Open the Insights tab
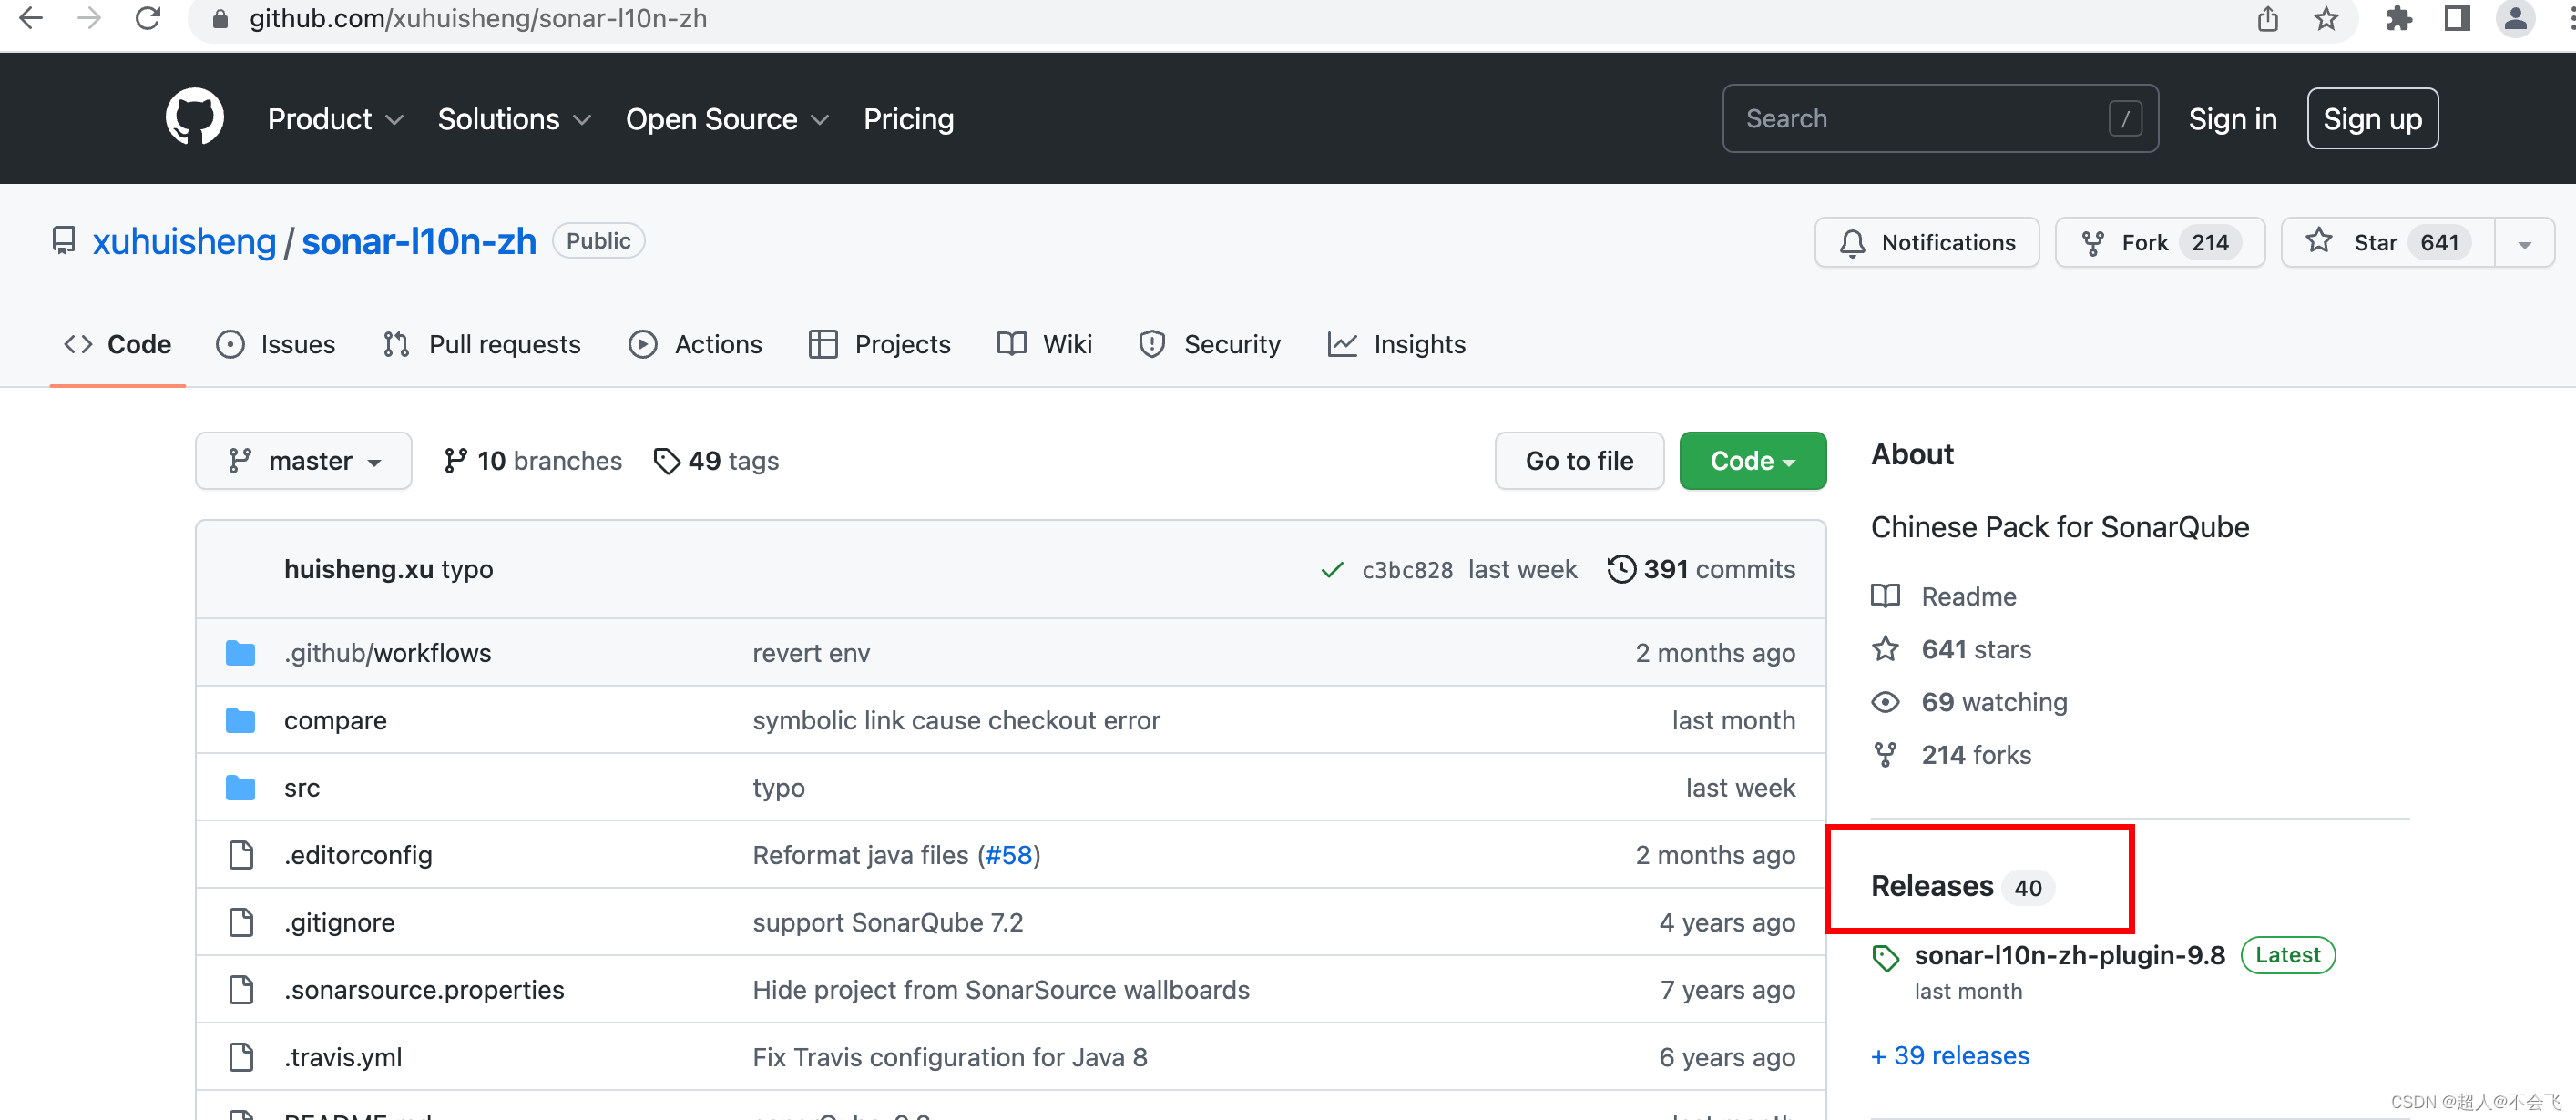The height and width of the screenshot is (1120, 2576). [x=1397, y=344]
